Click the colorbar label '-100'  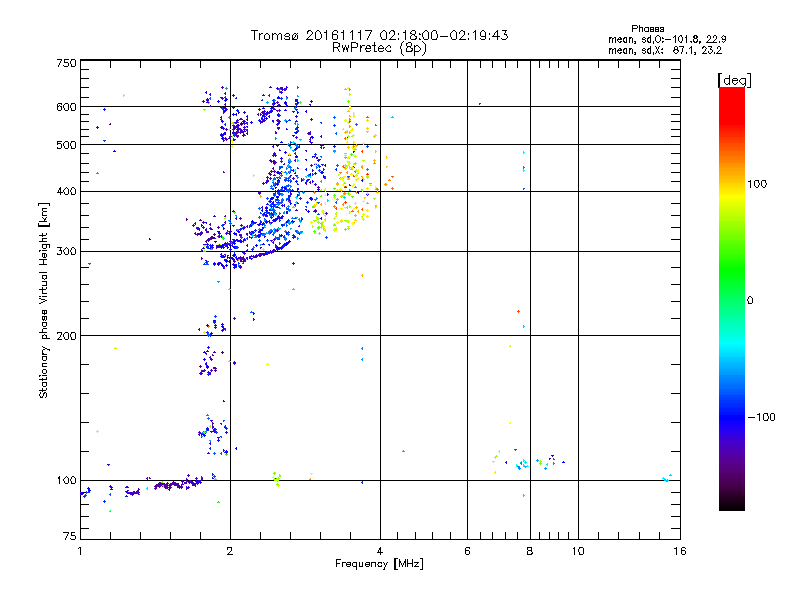click(761, 417)
